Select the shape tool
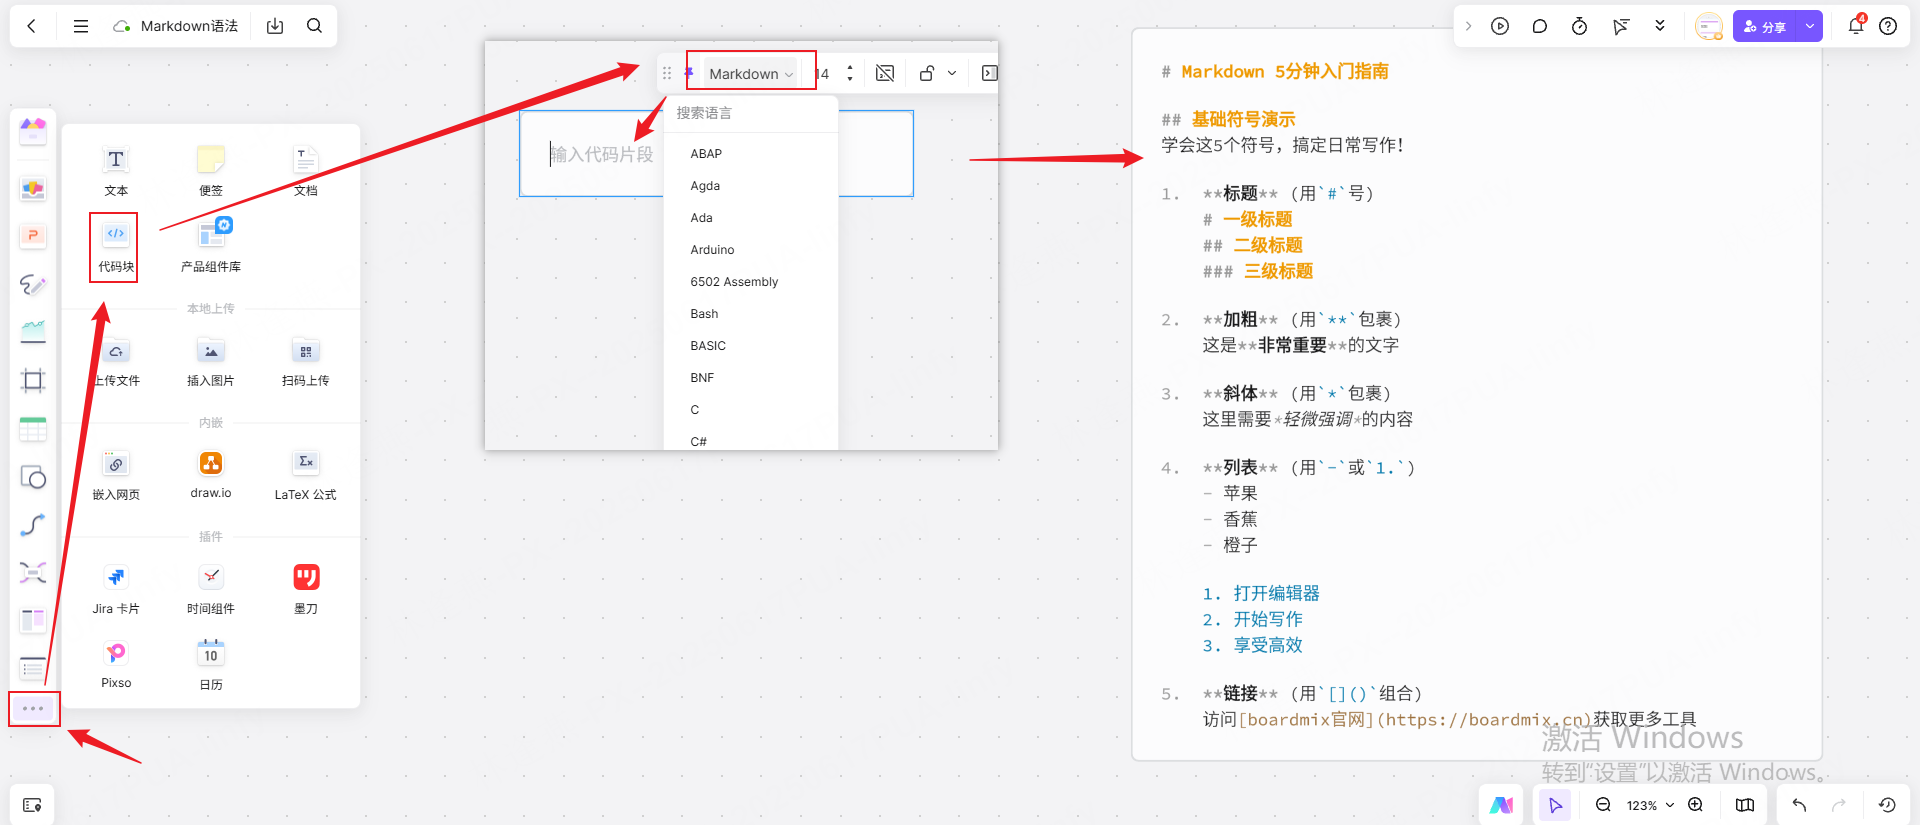 click(x=33, y=477)
